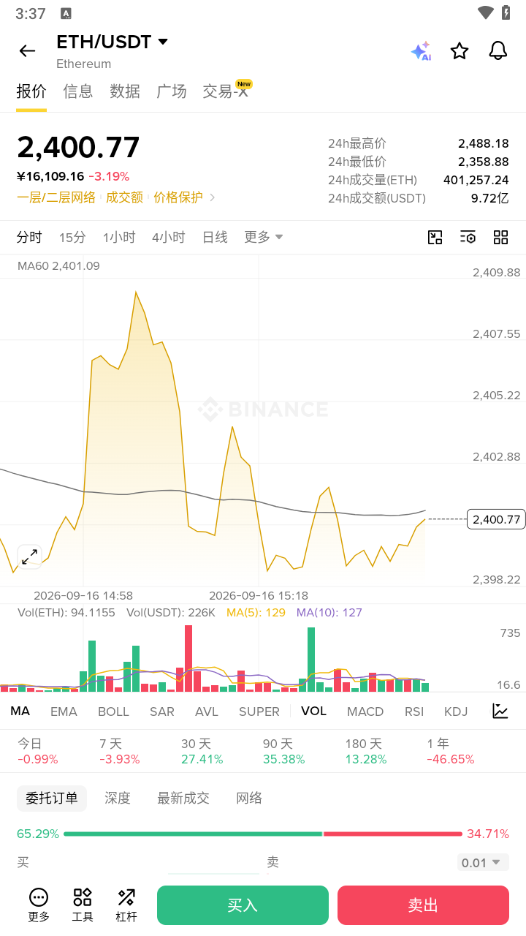Screen dimensions: 526x936
Task: Select the 1年 -46.65% performance
Action: (x=450, y=751)
